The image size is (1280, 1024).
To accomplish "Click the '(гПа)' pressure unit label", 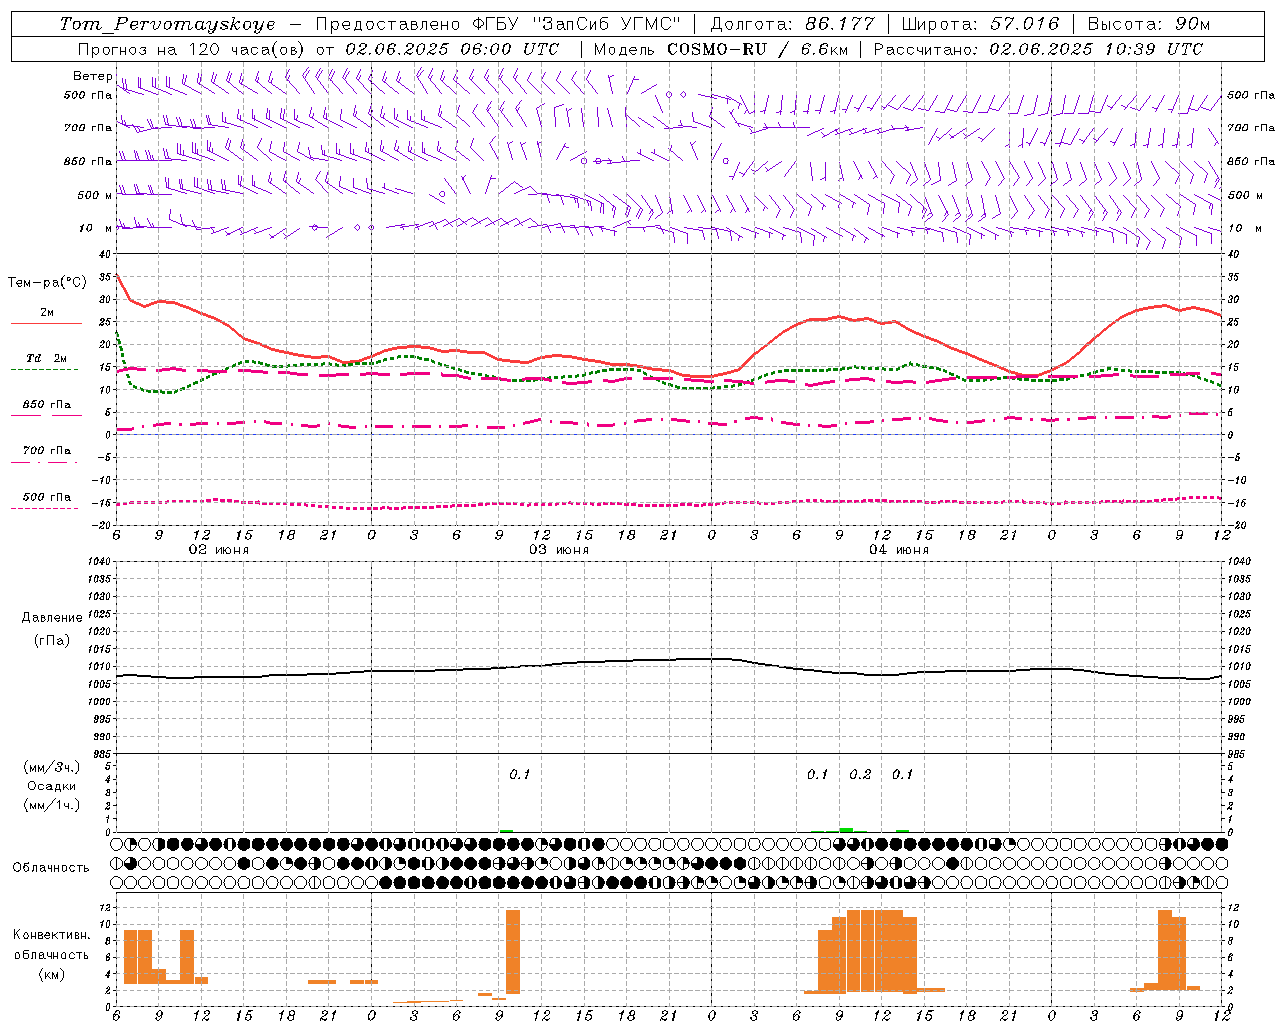I will 51,641.
